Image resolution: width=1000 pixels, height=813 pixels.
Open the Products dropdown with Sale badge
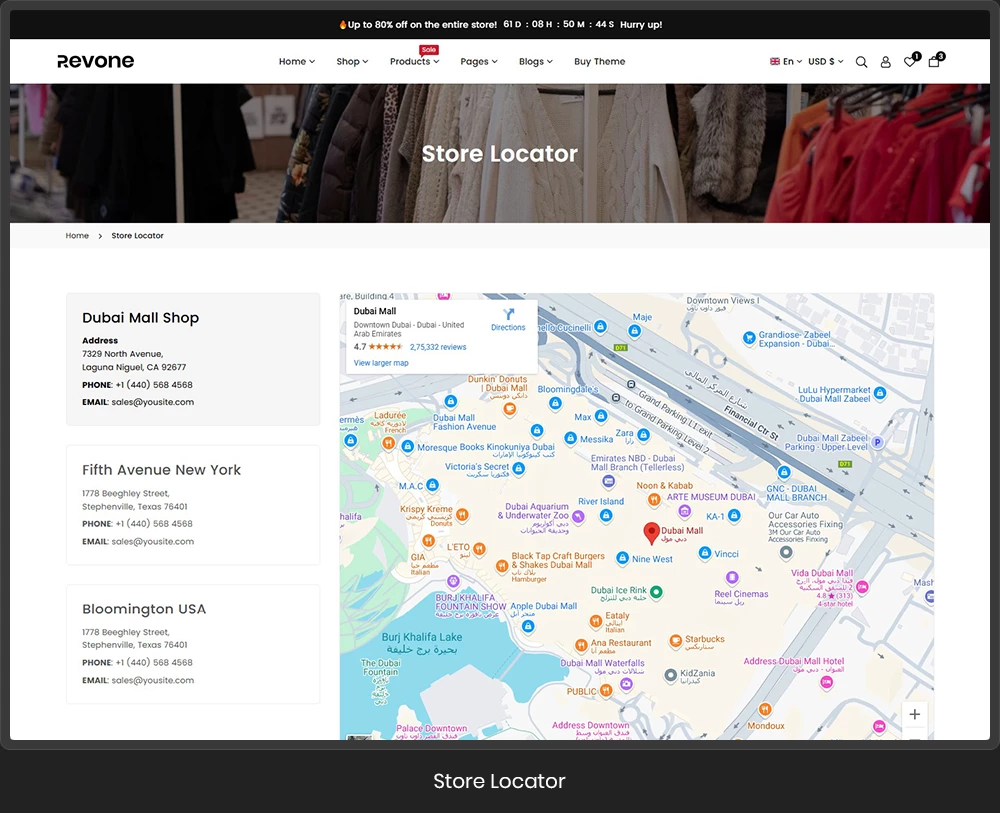[410, 61]
